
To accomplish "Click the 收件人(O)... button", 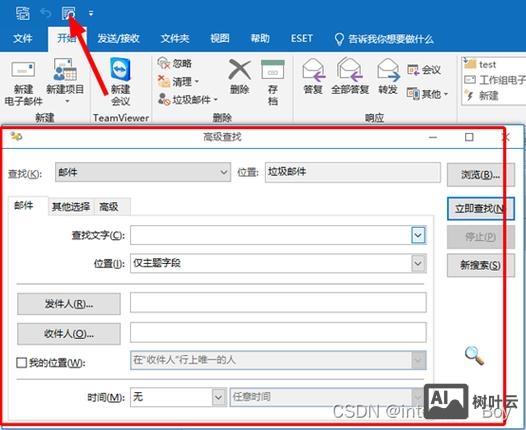I will [69, 334].
